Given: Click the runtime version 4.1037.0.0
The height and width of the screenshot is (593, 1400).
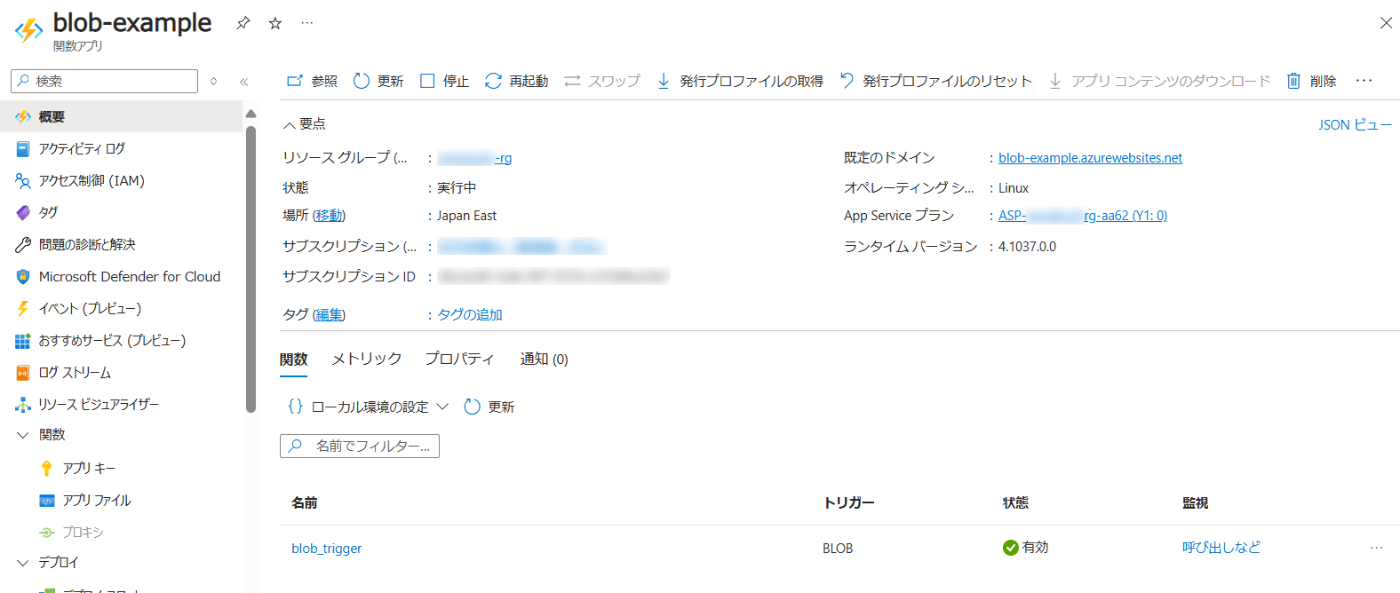Looking at the screenshot, I should pos(1027,245).
